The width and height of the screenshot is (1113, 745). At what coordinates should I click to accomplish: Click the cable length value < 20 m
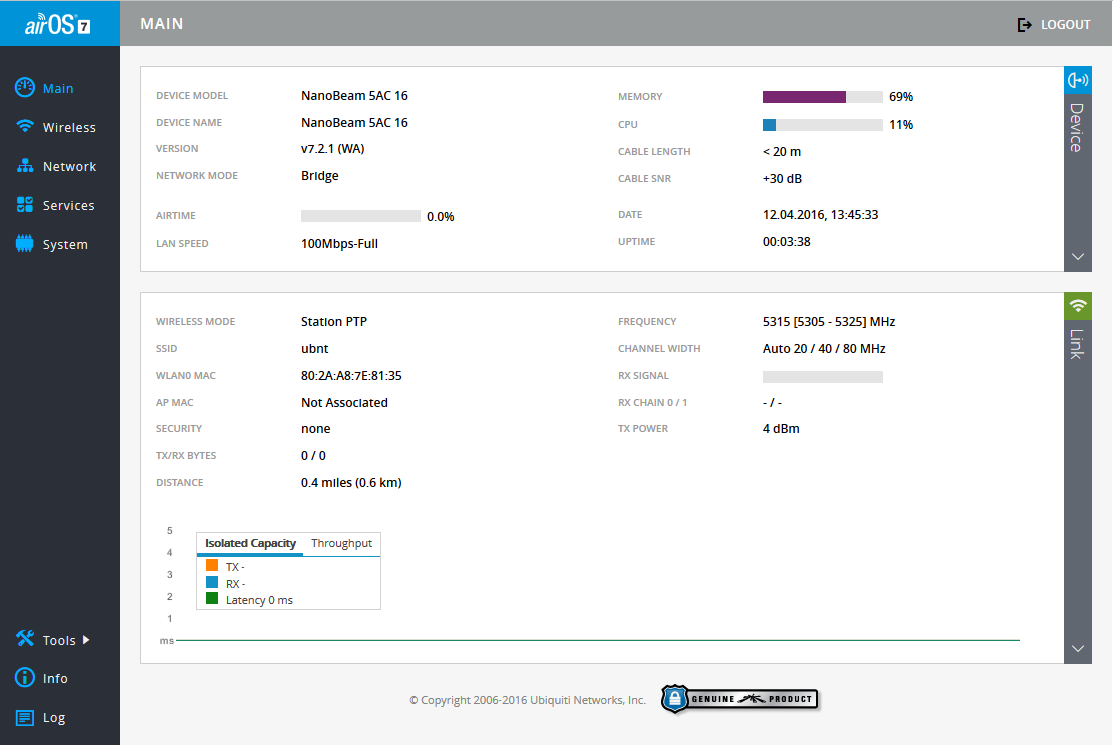[782, 152]
